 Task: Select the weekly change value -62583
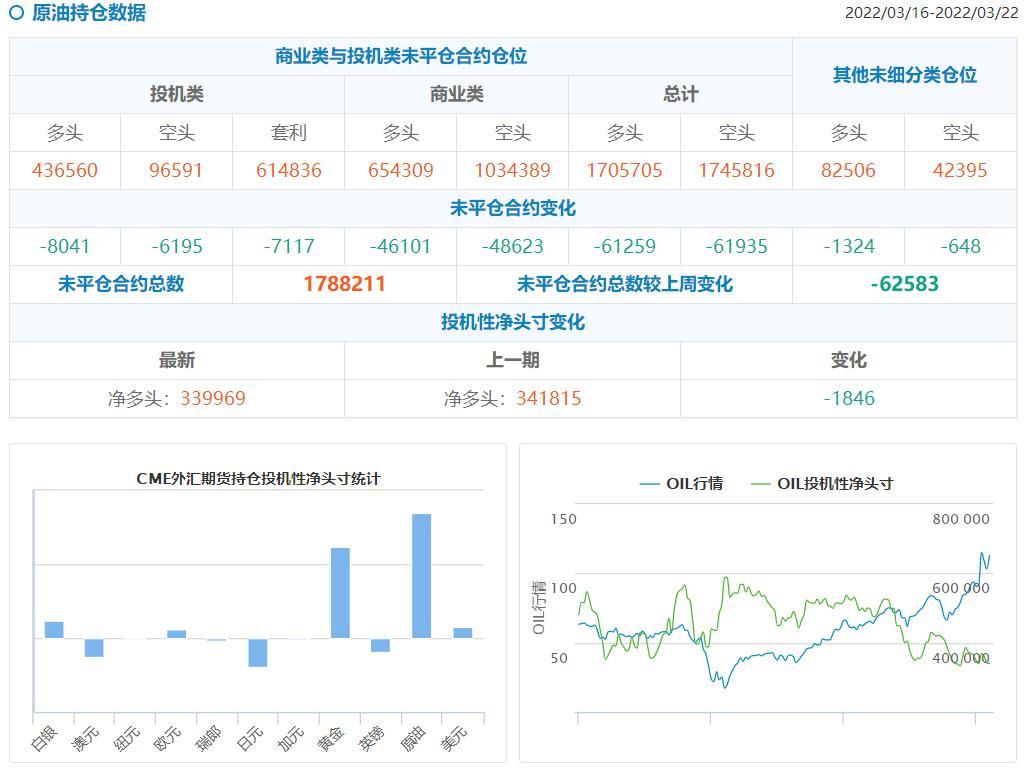pyautogui.click(x=904, y=284)
